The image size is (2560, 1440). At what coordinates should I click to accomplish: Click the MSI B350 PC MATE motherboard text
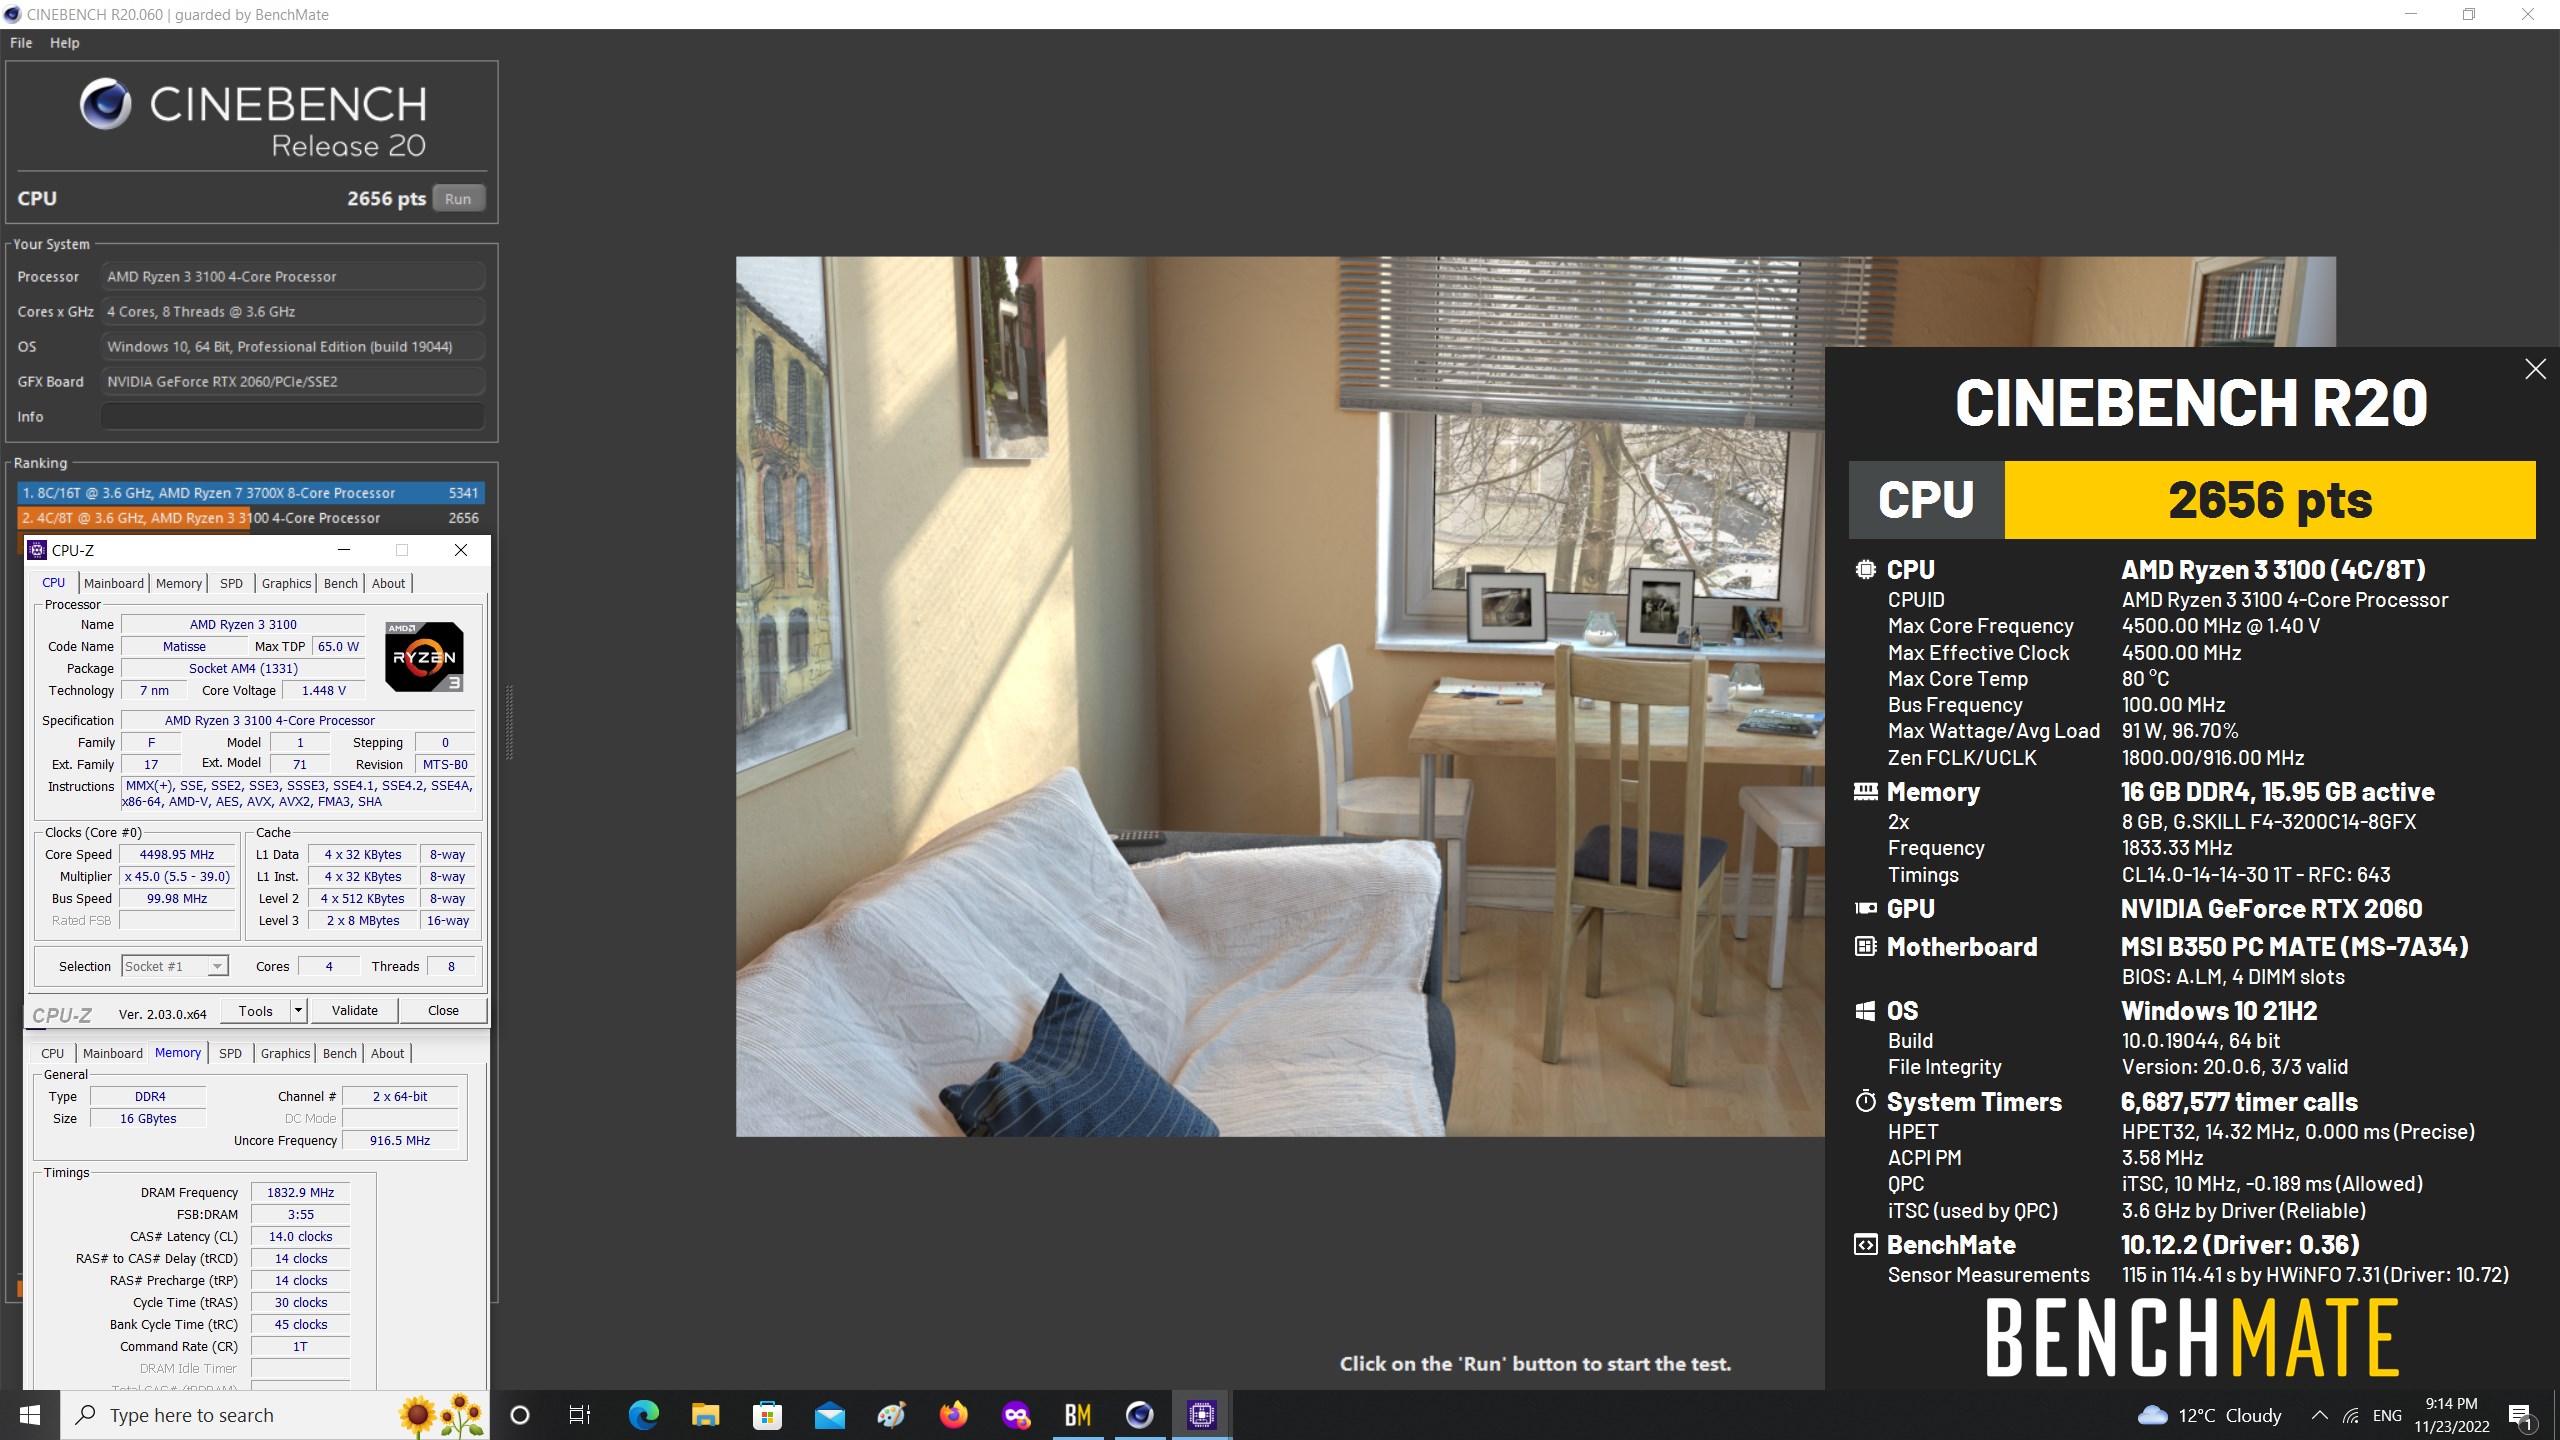(2294, 947)
